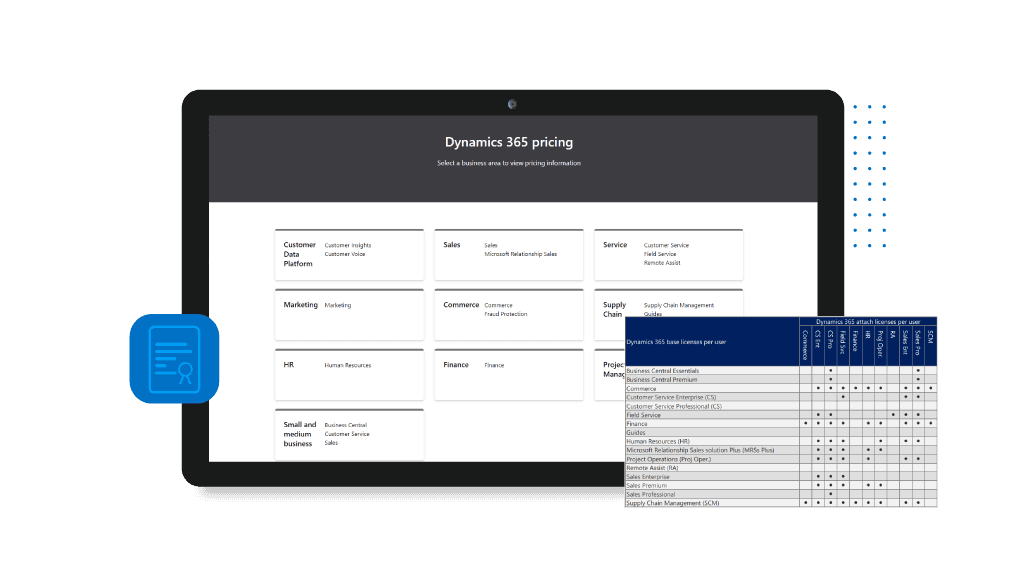Open the Business Central link
The height and width of the screenshot is (576, 1024).
pyautogui.click(x=345, y=425)
